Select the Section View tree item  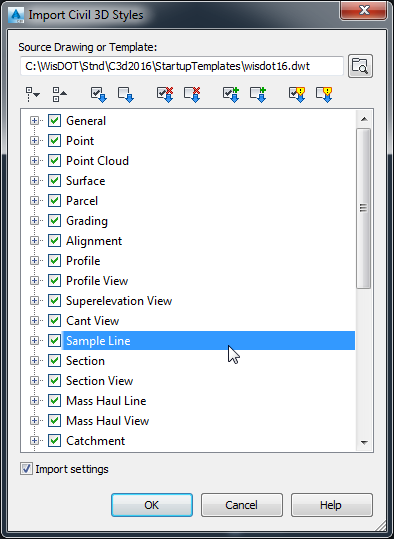click(99, 381)
